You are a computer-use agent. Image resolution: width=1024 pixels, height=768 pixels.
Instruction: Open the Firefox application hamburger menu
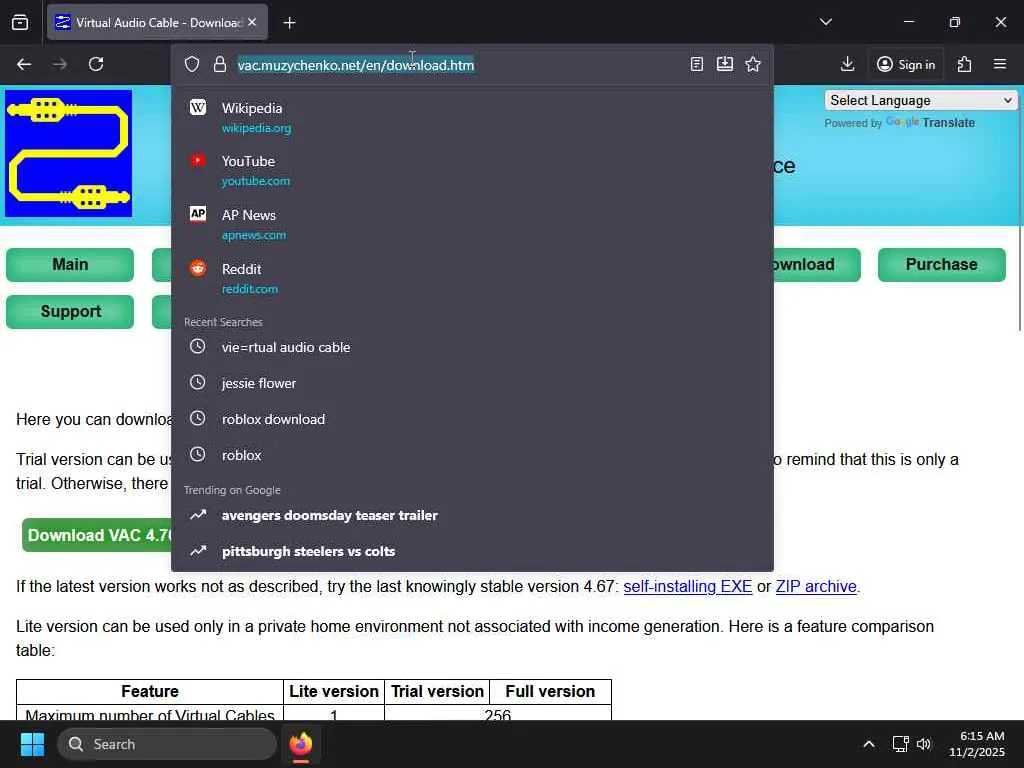point(1000,64)
